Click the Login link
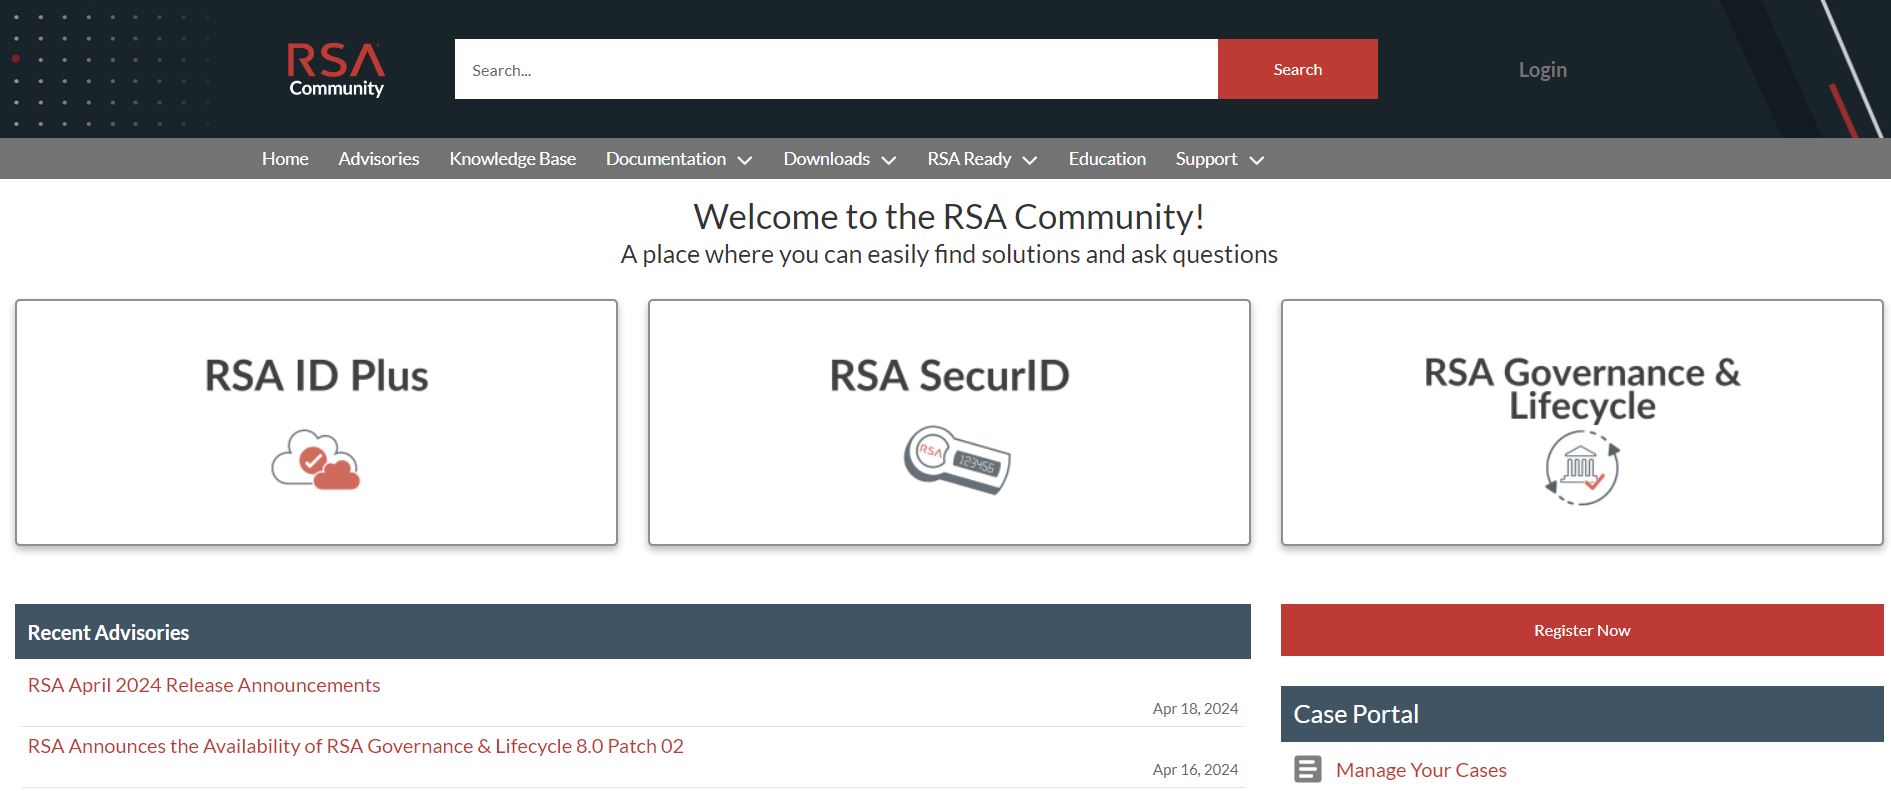 point(1543,70)
